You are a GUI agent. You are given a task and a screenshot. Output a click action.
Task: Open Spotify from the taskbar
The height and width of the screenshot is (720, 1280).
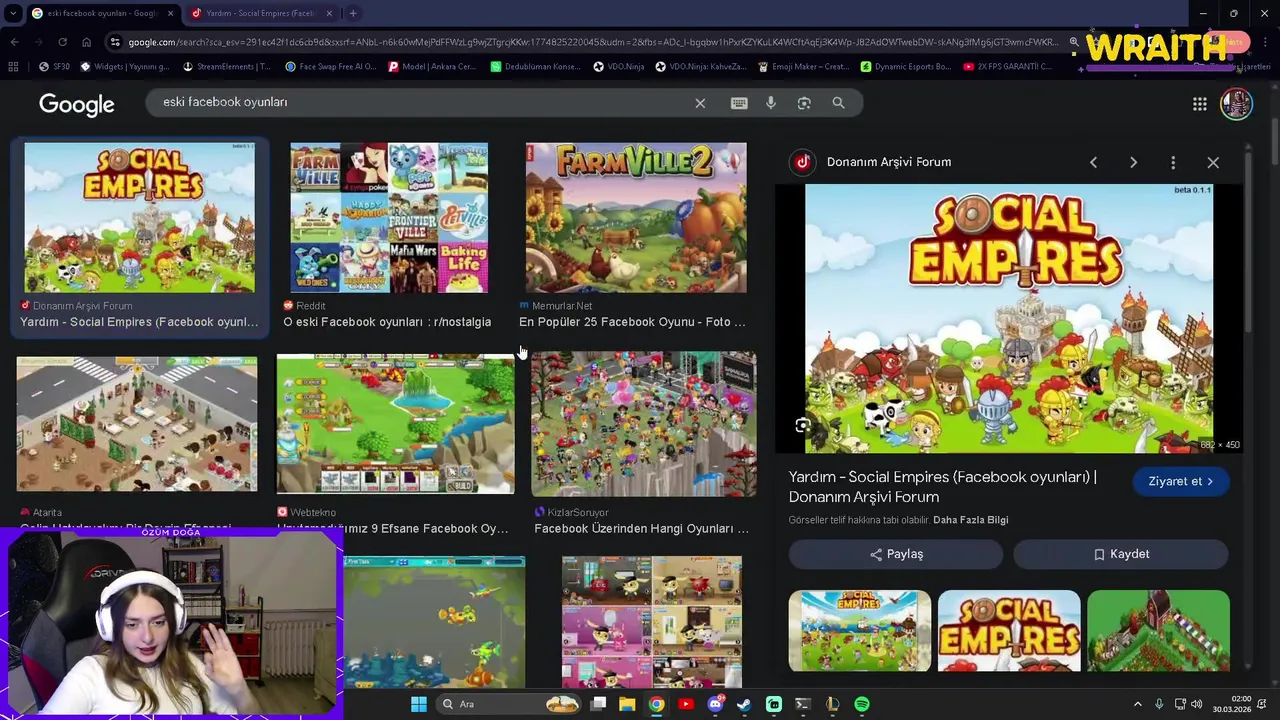pos(862,704)
